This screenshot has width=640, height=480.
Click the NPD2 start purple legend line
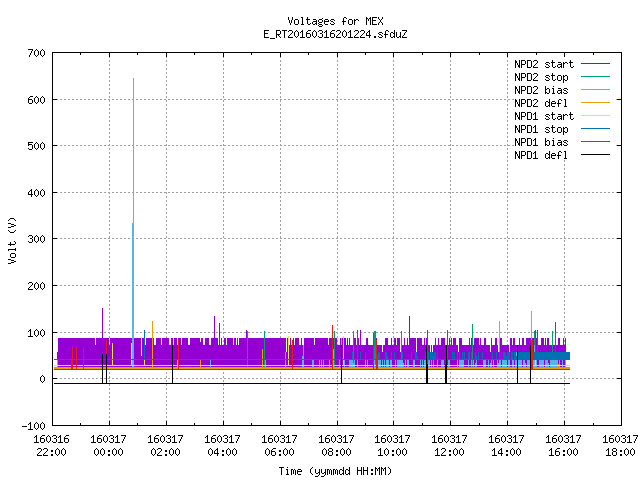pyautogui.click(x=595, y=64)
